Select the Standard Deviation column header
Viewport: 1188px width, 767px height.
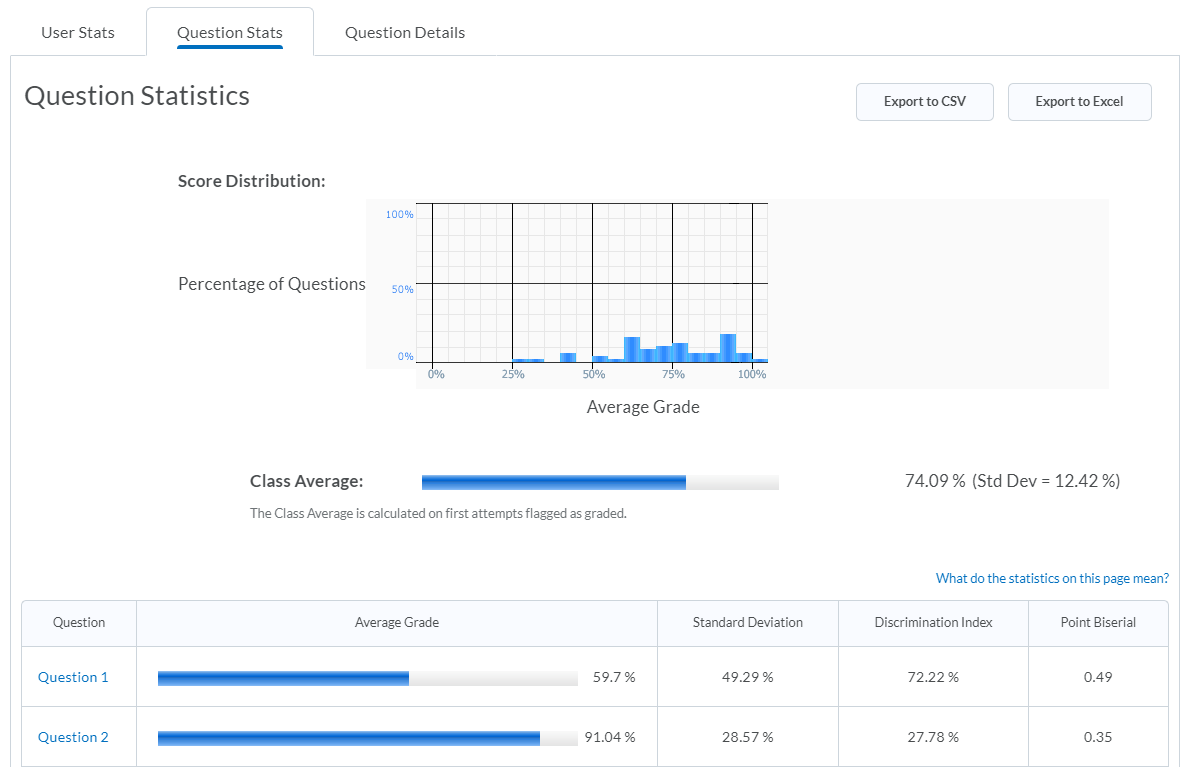click(748, 622)
